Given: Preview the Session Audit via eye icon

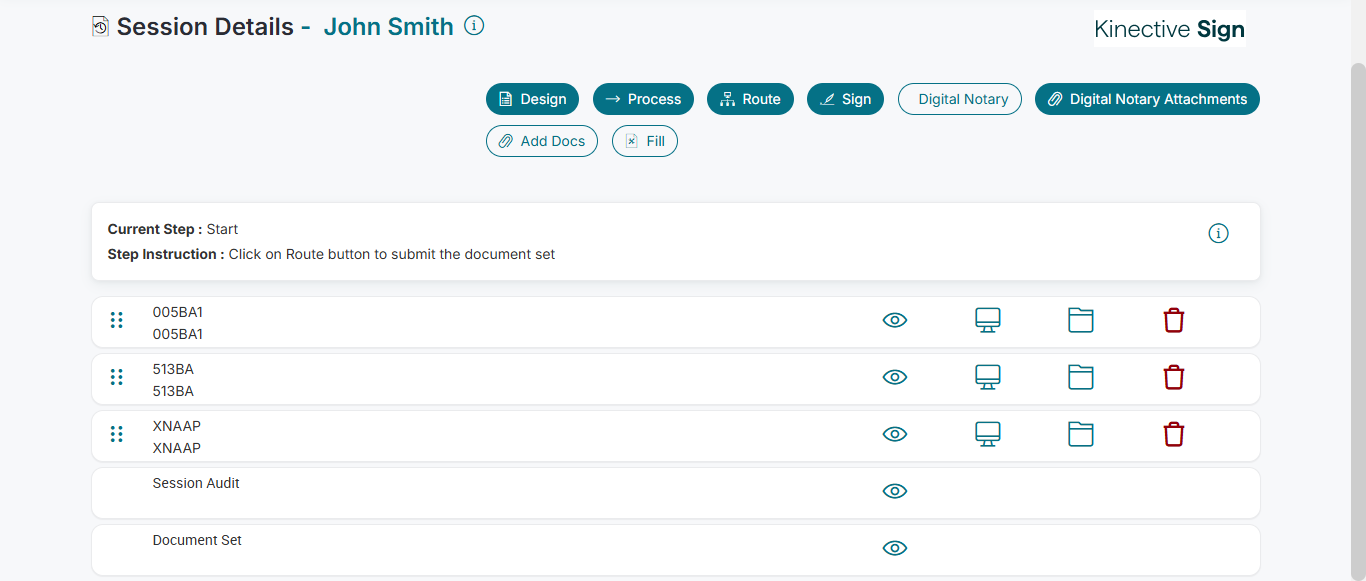Looking at the screenshot, I should 895,491.
